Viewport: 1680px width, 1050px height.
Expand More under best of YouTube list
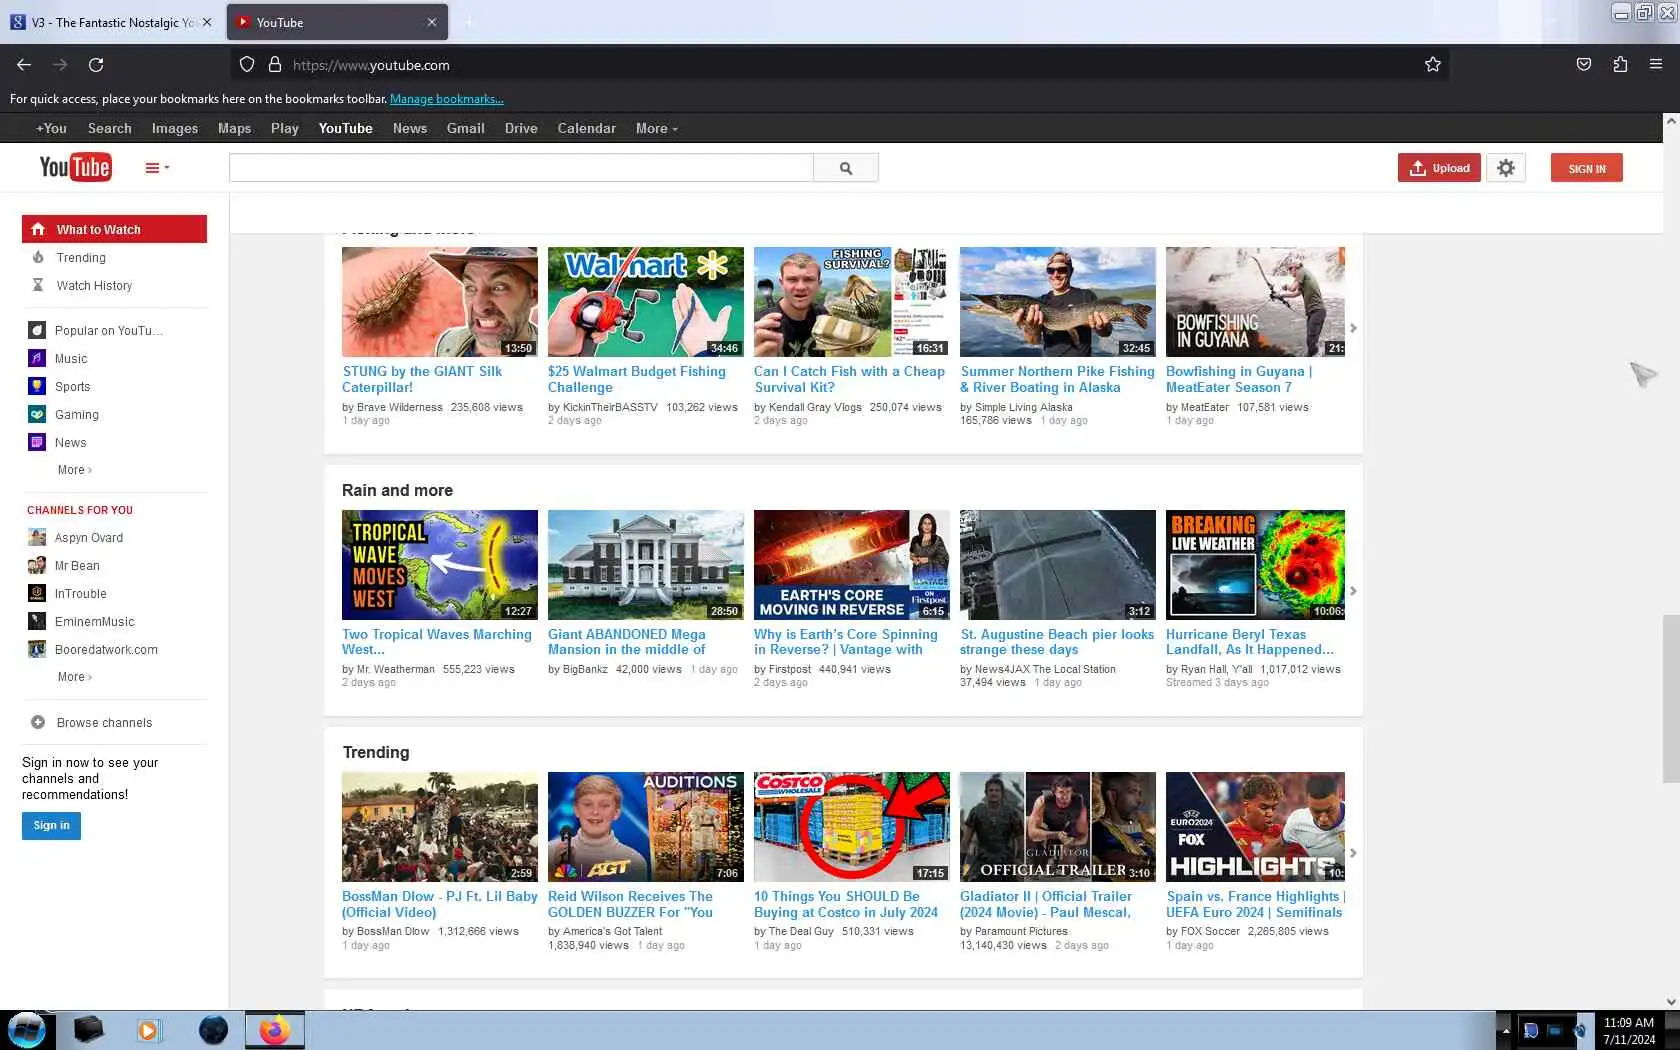click(74, 470)
